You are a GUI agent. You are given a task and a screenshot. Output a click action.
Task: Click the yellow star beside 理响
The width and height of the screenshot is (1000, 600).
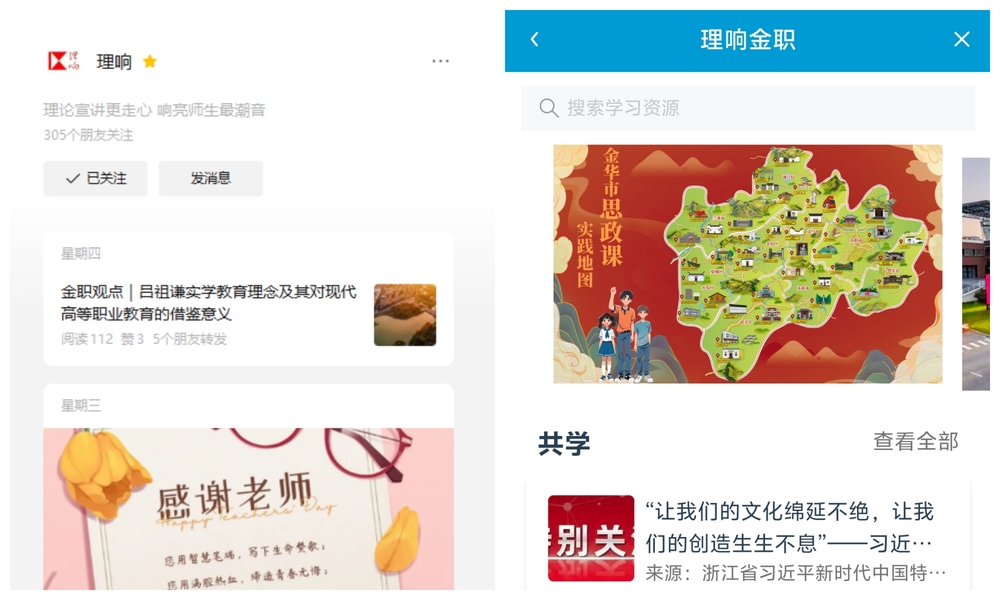point(150,61)
